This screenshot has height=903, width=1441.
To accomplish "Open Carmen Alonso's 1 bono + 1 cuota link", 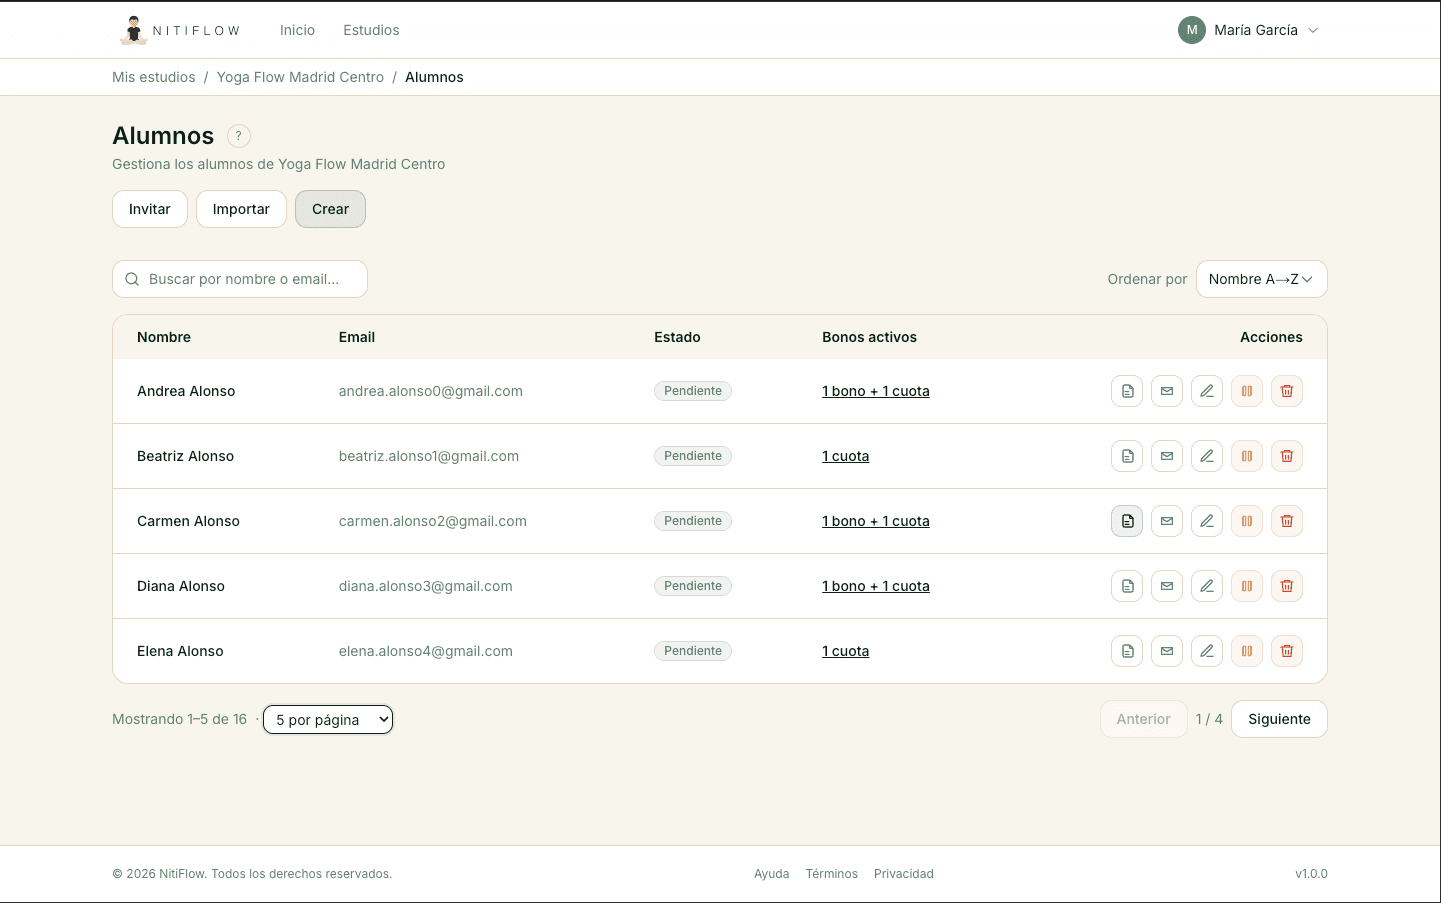I will click(x=876, y=521).
